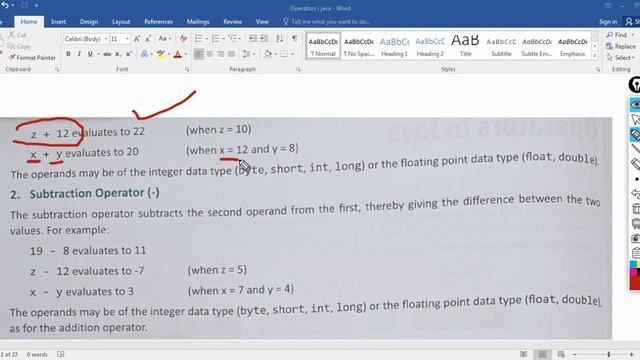640x360 pixels.
Task: Cut the selected text
Action: coord(18,35)
